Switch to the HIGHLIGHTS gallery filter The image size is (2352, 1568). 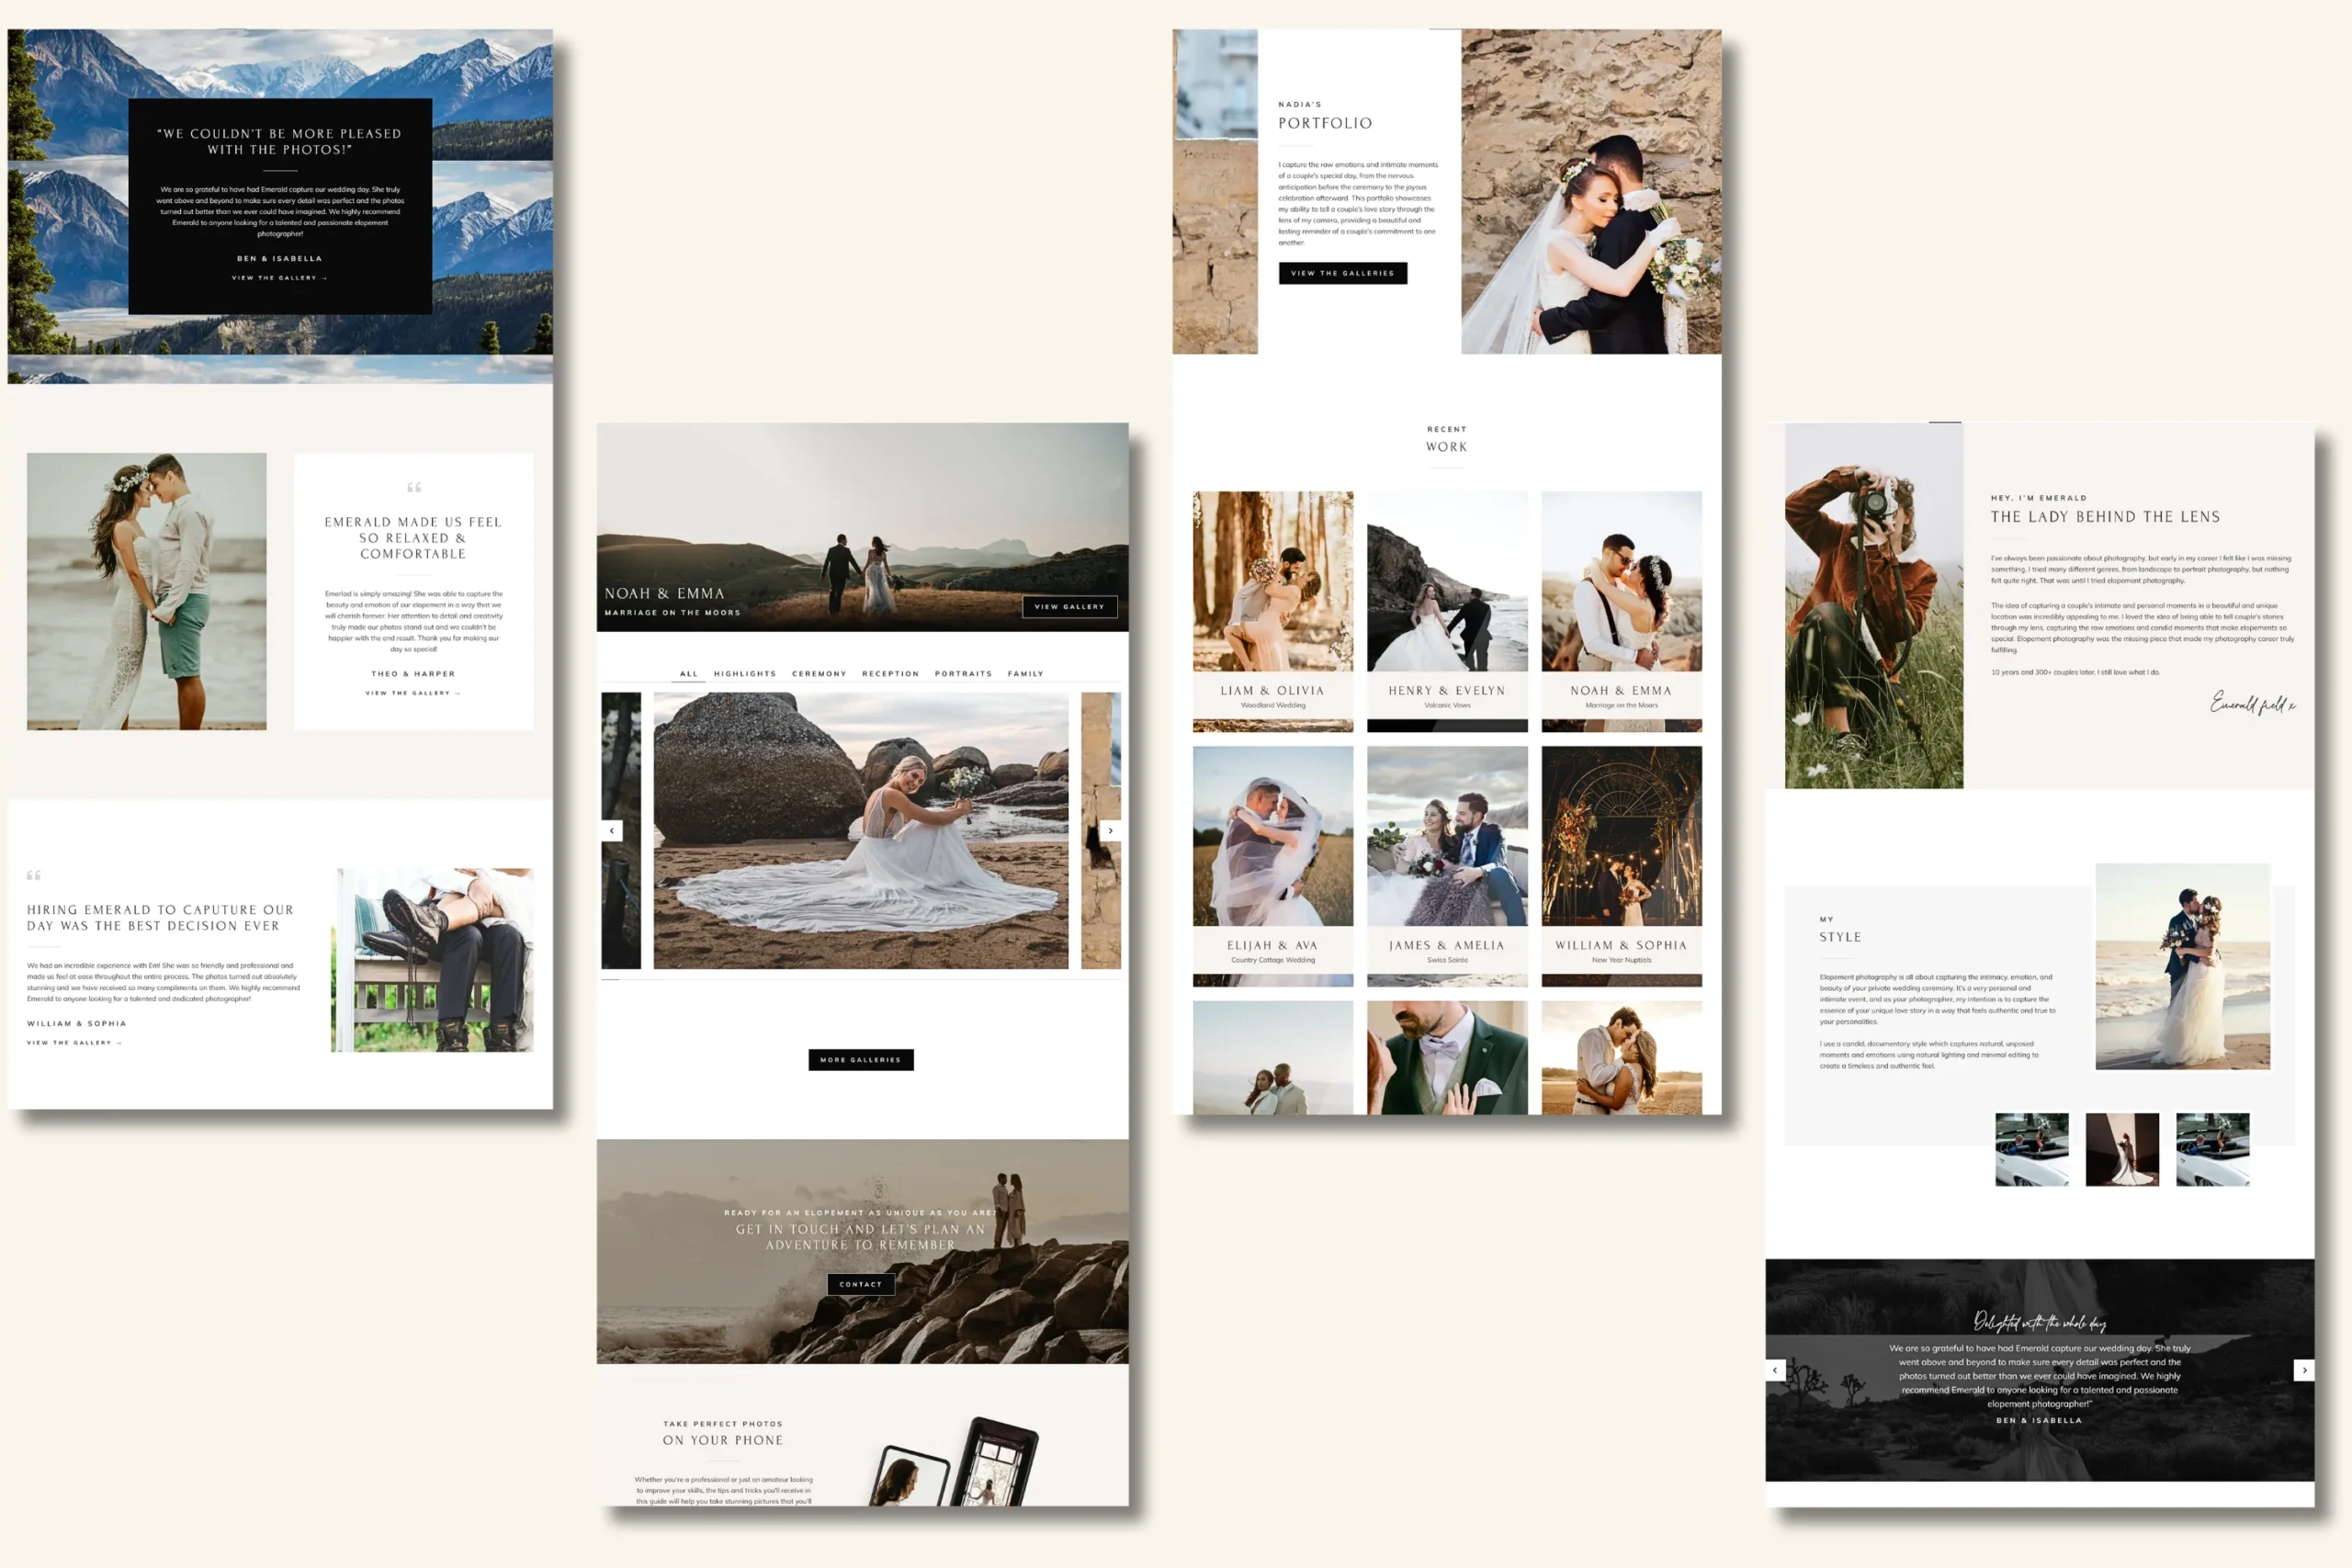[x=745, y=673]
